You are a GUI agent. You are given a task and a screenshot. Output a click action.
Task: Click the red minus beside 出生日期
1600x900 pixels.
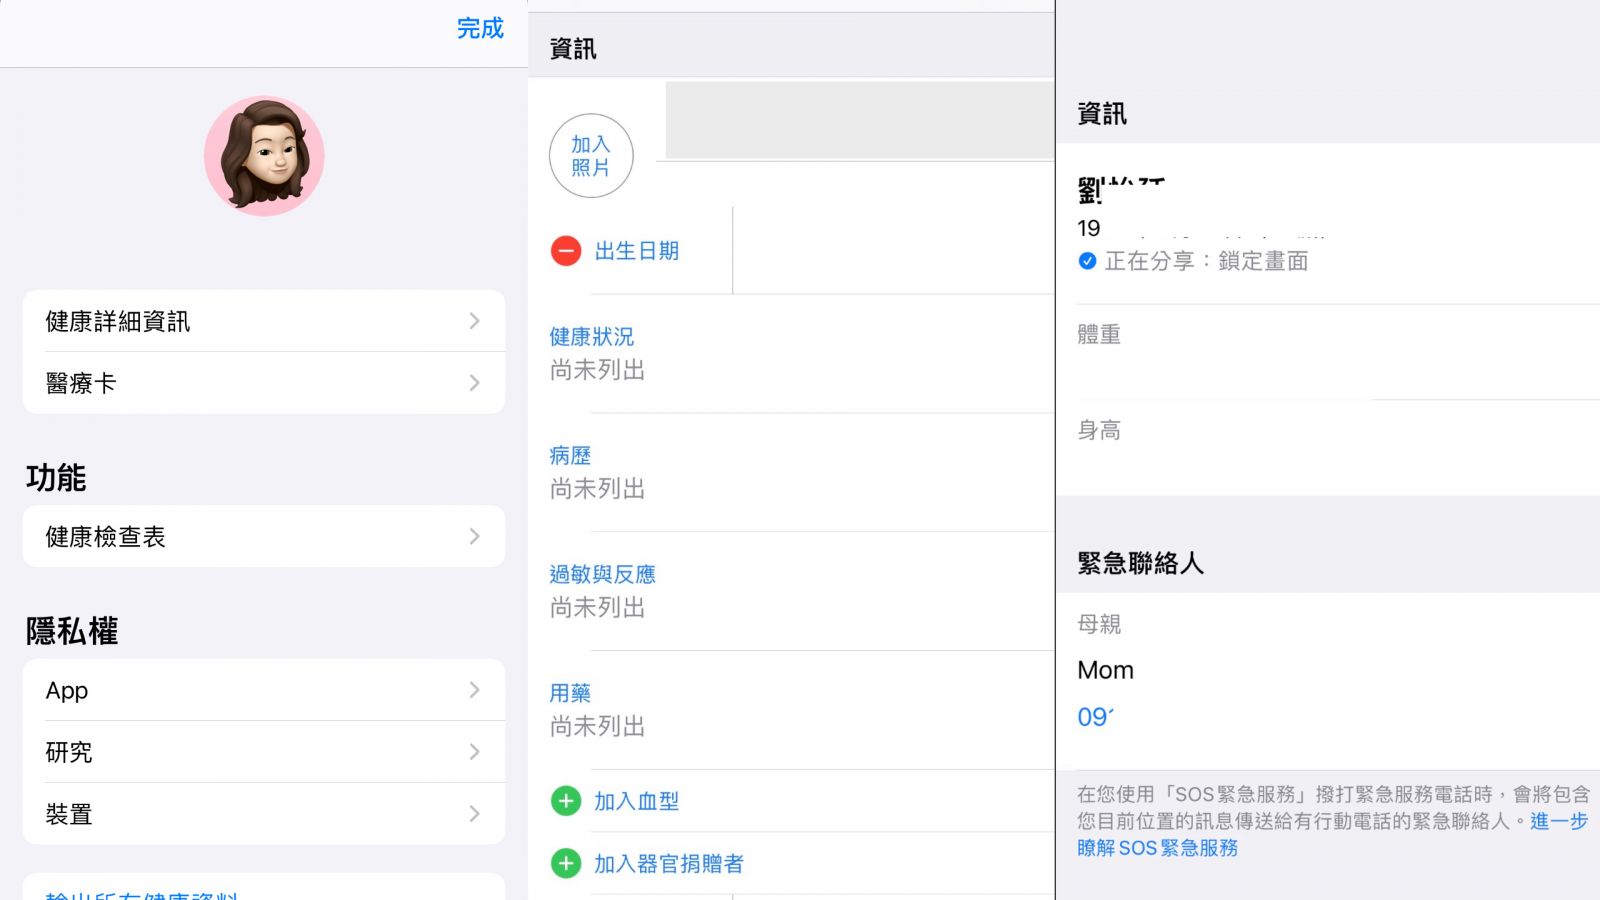[x=566, y=251]
